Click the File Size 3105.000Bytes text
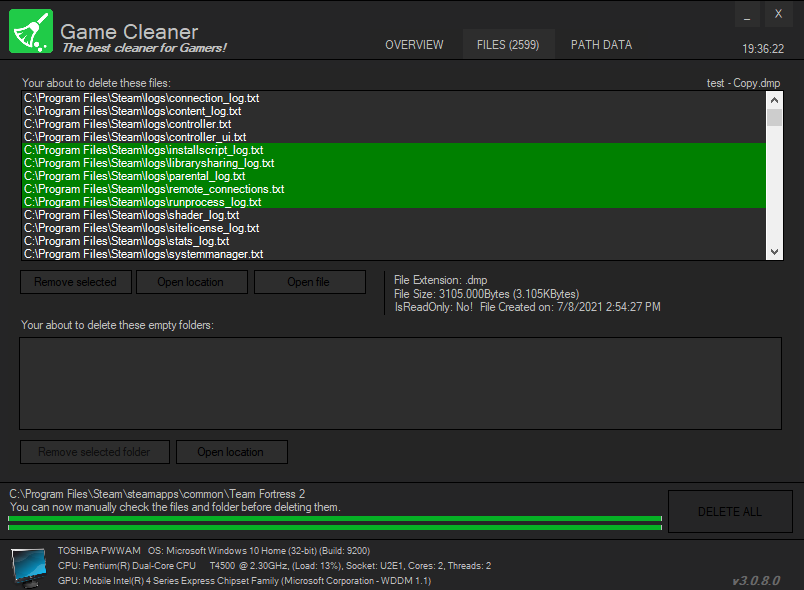The image size is (804, 590). (x=486, y=294)
